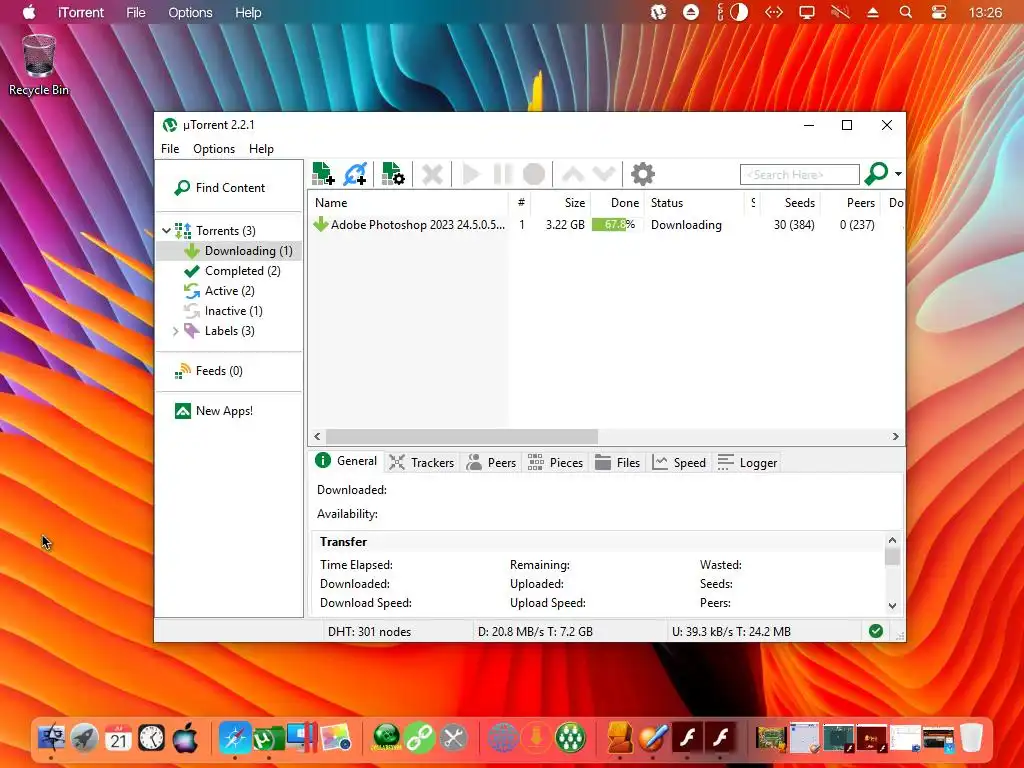Screen dimensions: 1024x768
Task: Sort by the Done column header
Action: tap(617, 203)
